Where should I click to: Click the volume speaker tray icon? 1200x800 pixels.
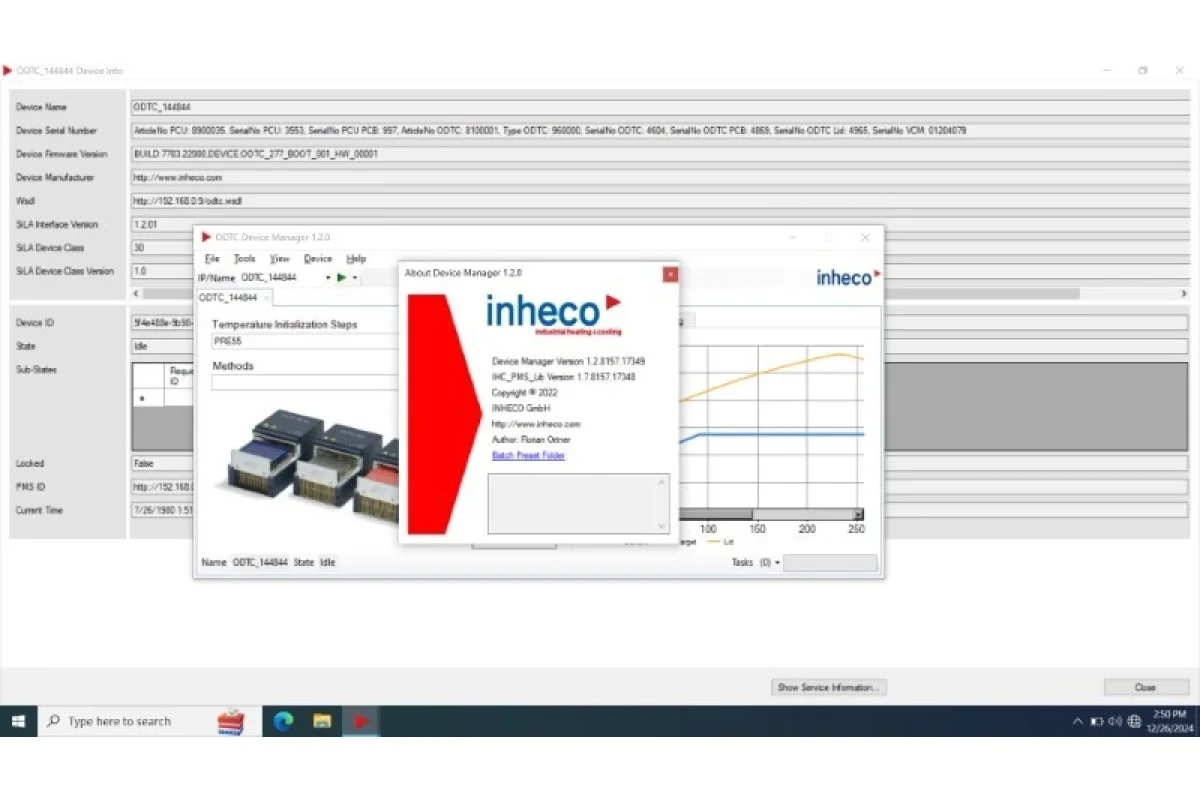point(1115,721)
